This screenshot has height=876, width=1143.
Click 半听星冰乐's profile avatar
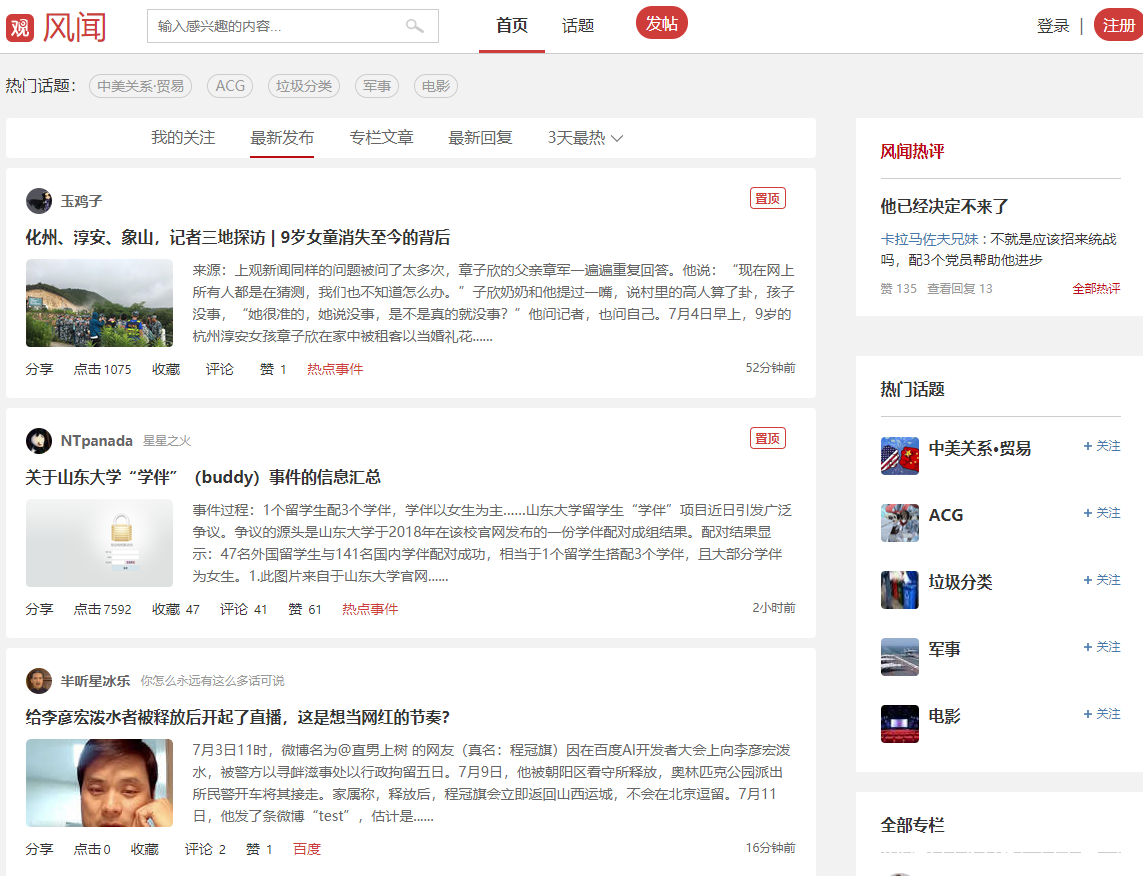click(x=39, y=681)
